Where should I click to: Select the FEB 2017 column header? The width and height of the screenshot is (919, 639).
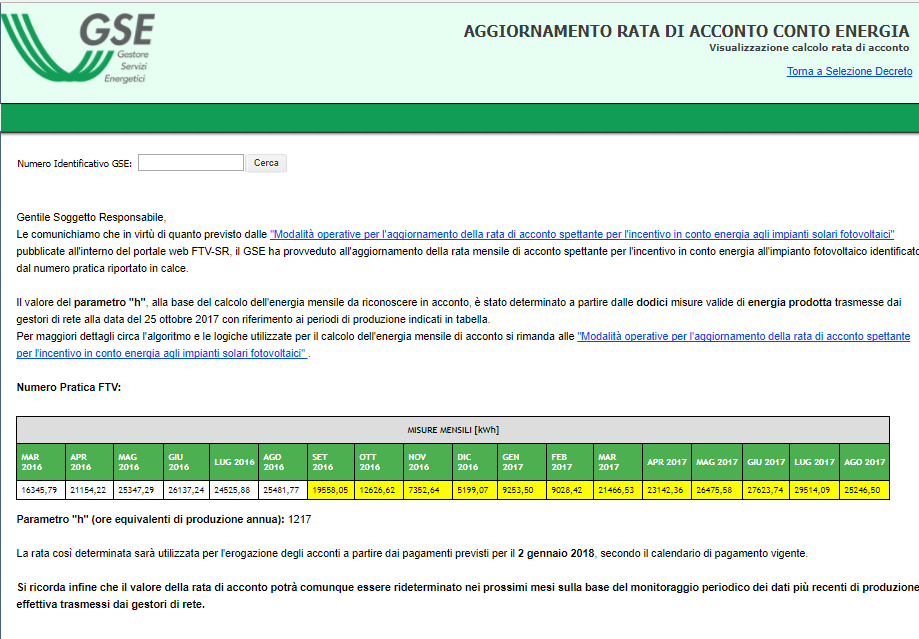pos(570,462)
